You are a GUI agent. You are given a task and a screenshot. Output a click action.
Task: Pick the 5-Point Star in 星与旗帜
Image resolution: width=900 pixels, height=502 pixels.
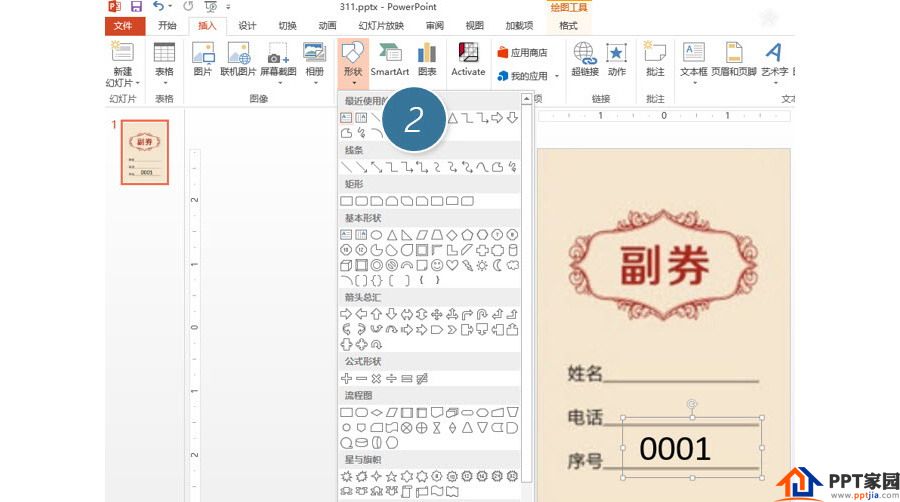391,476
